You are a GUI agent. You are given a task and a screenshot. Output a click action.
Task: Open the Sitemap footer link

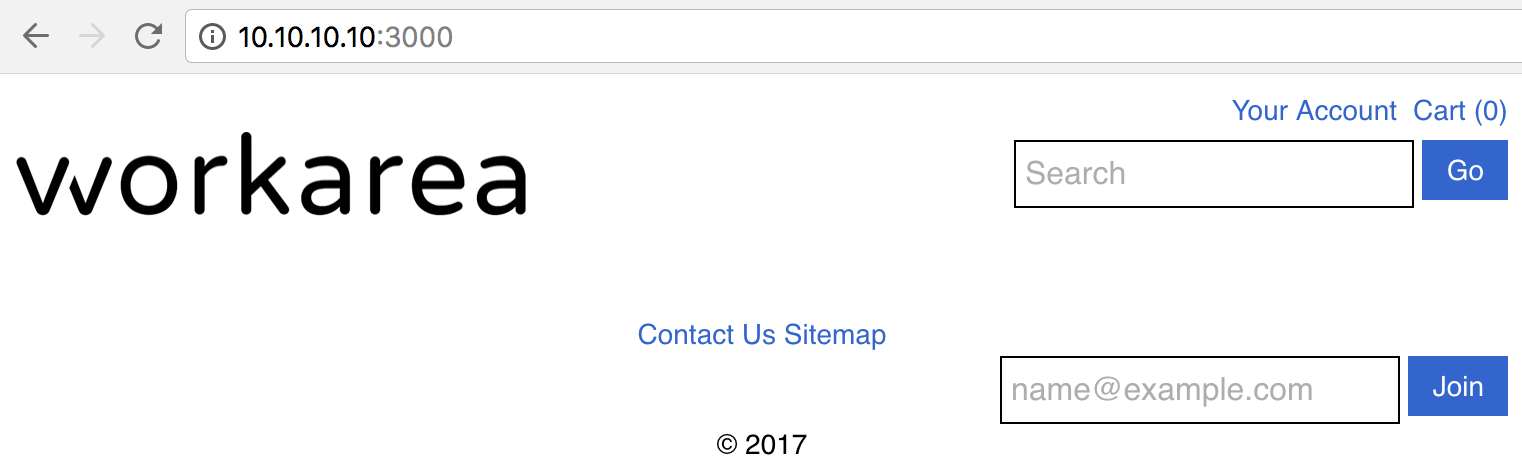(x=835, y=334)
